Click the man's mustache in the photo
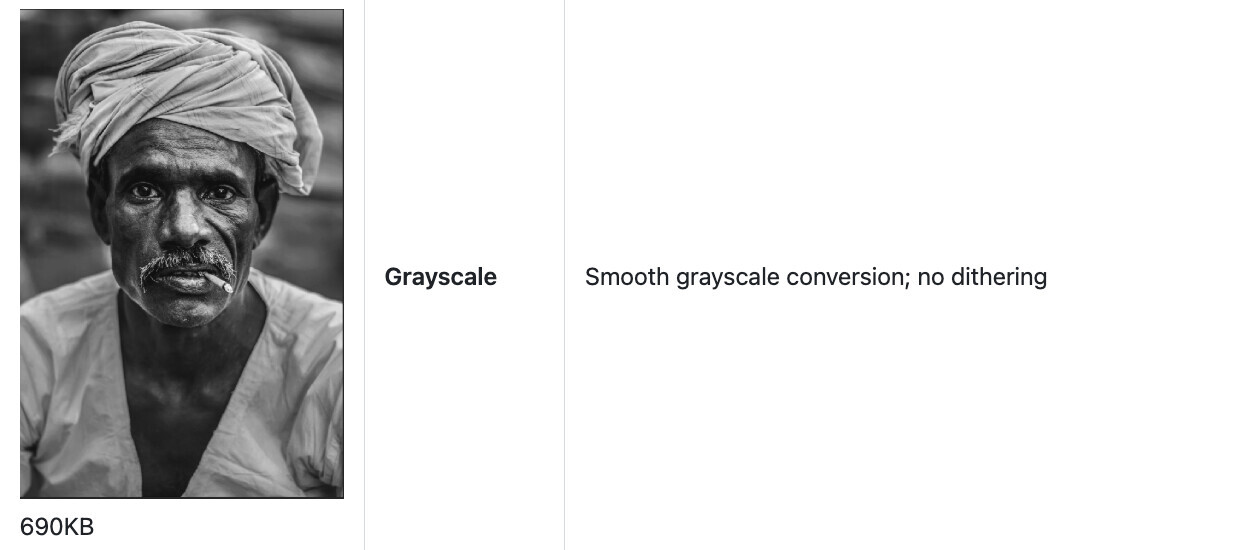The height and width of the screenshot is (550, 1254). [186, 263]
